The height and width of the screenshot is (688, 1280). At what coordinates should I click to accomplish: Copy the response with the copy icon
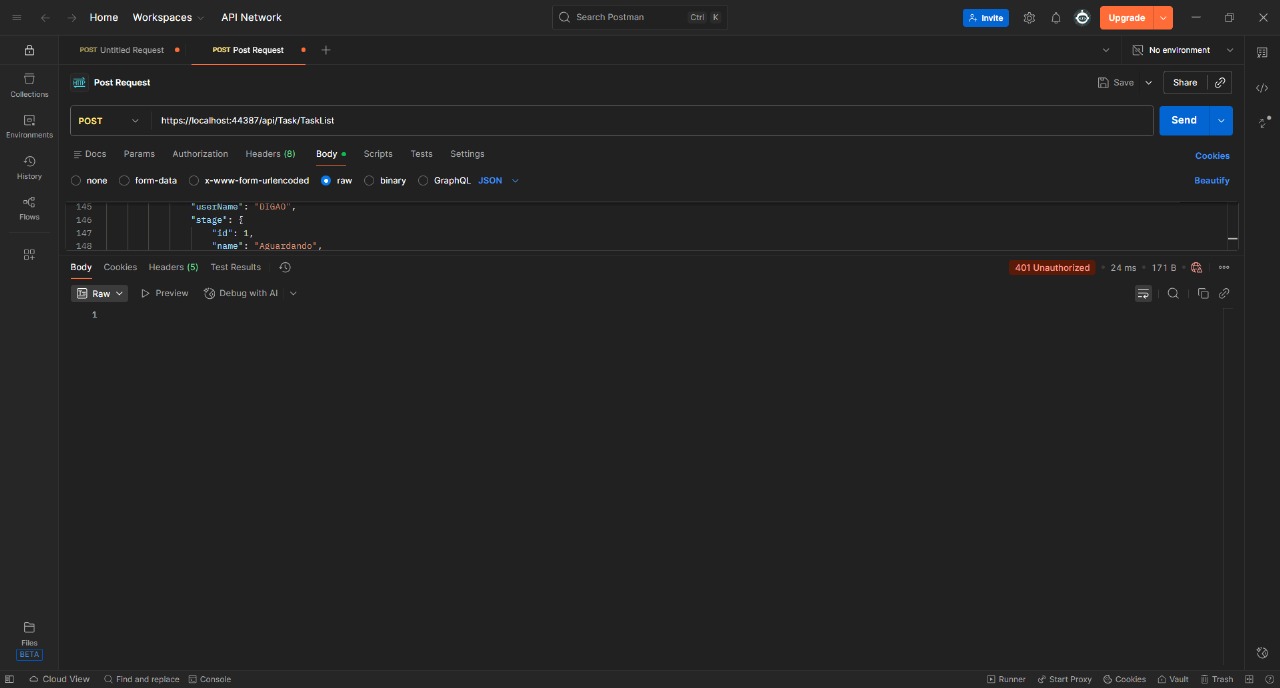(1202, 293)
